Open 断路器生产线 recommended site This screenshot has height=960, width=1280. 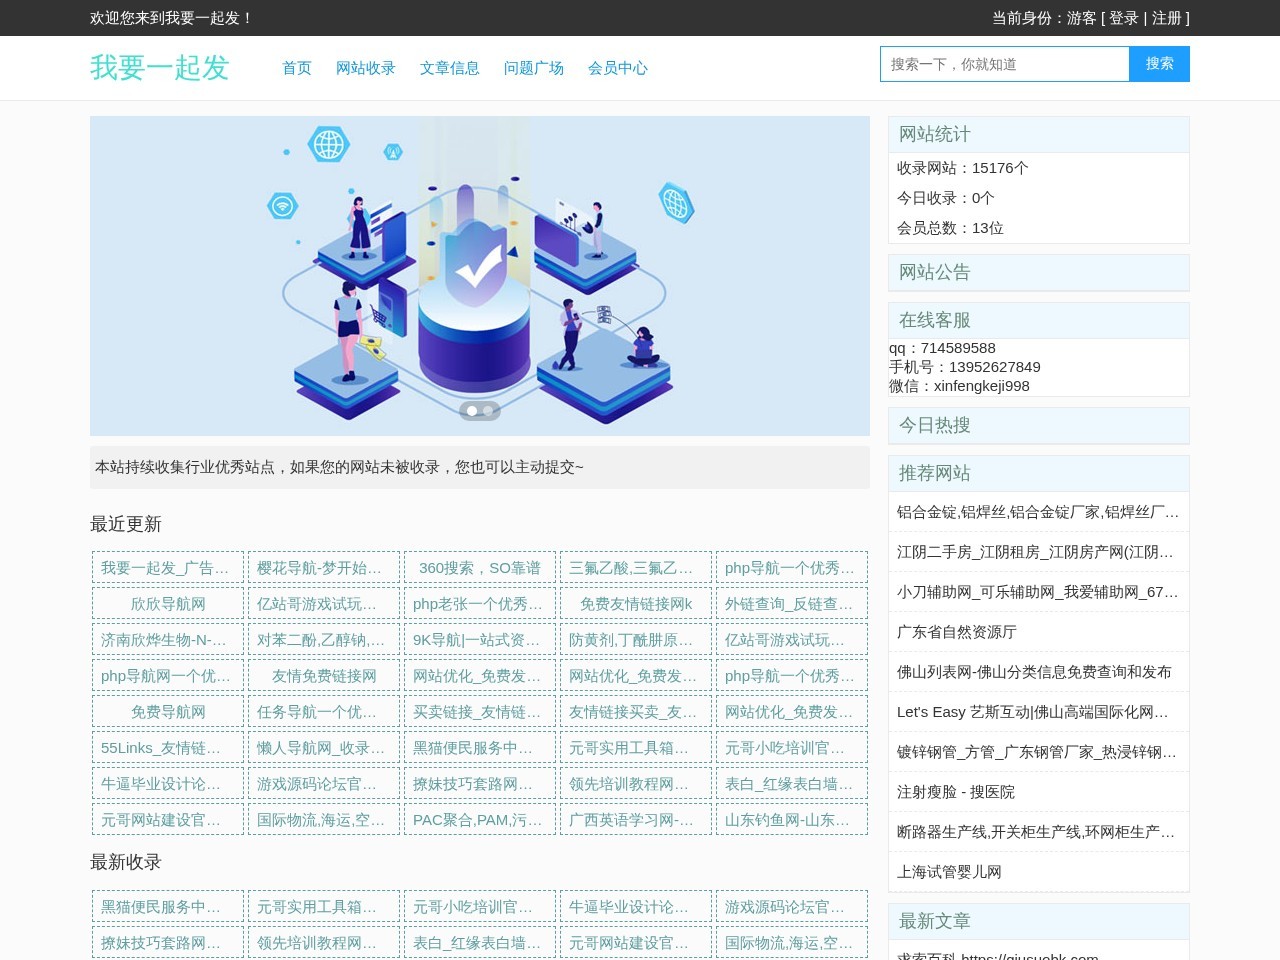[1039, 832]
